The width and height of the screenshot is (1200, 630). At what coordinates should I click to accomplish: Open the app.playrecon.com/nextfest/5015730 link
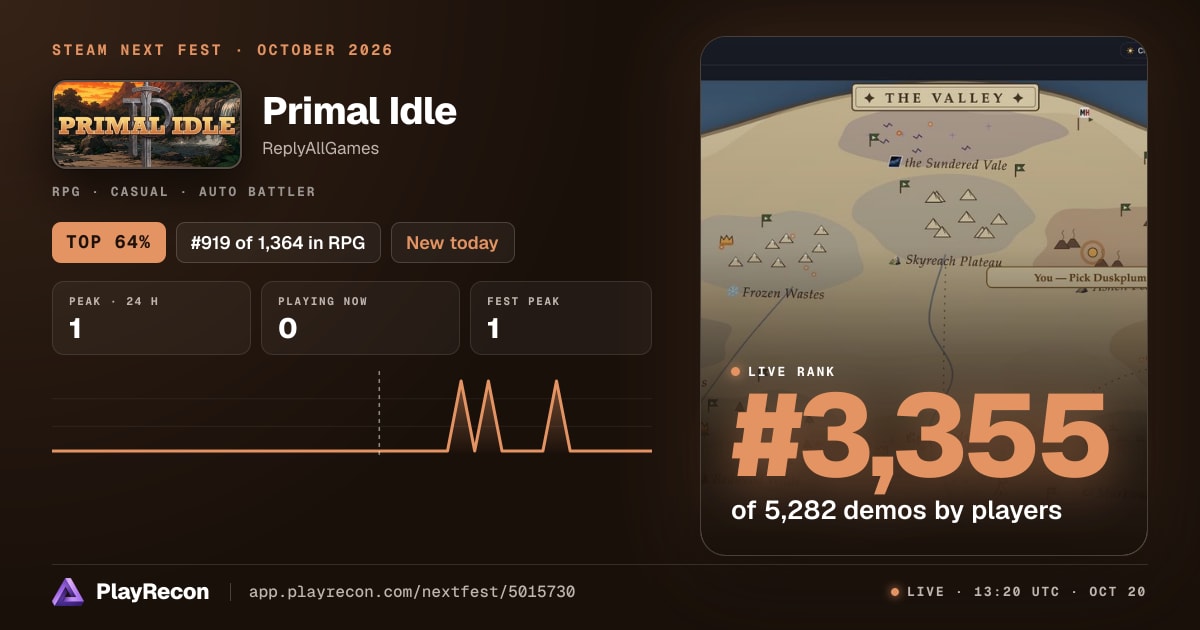pos(411,592)
